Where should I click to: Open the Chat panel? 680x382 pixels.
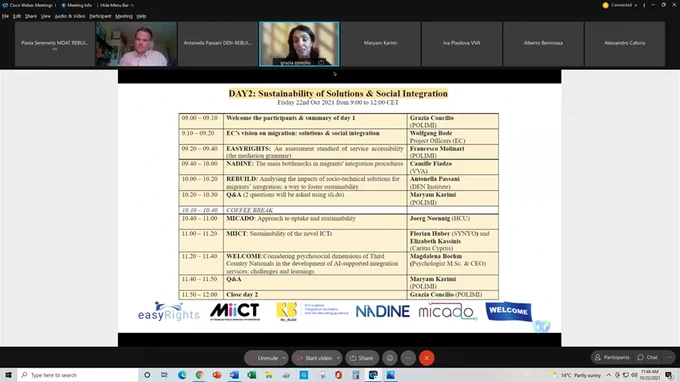[x=647, y=357]
